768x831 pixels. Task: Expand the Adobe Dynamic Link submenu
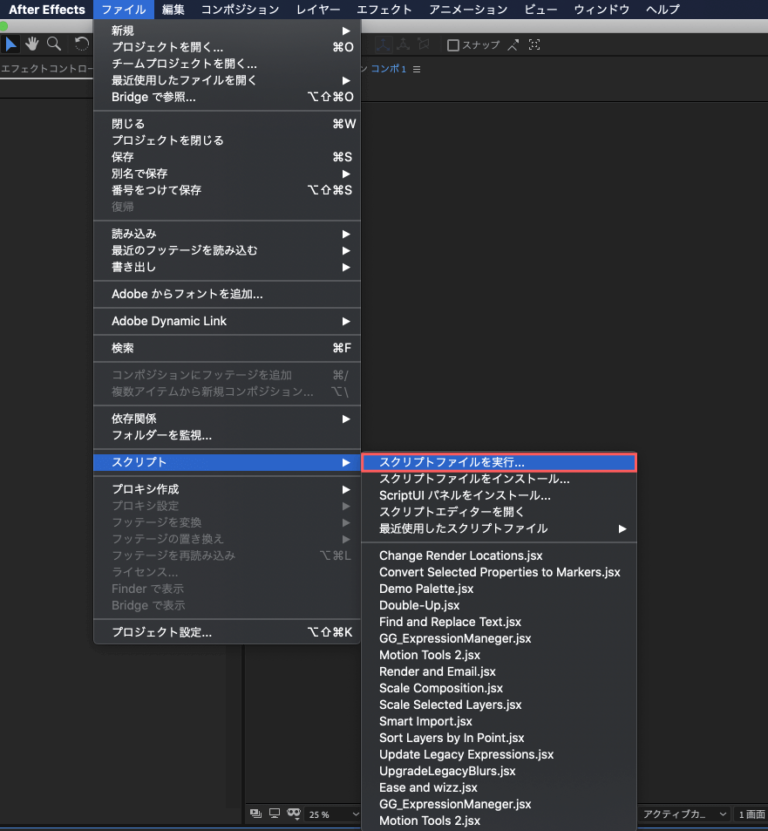(x=227, y=321)
